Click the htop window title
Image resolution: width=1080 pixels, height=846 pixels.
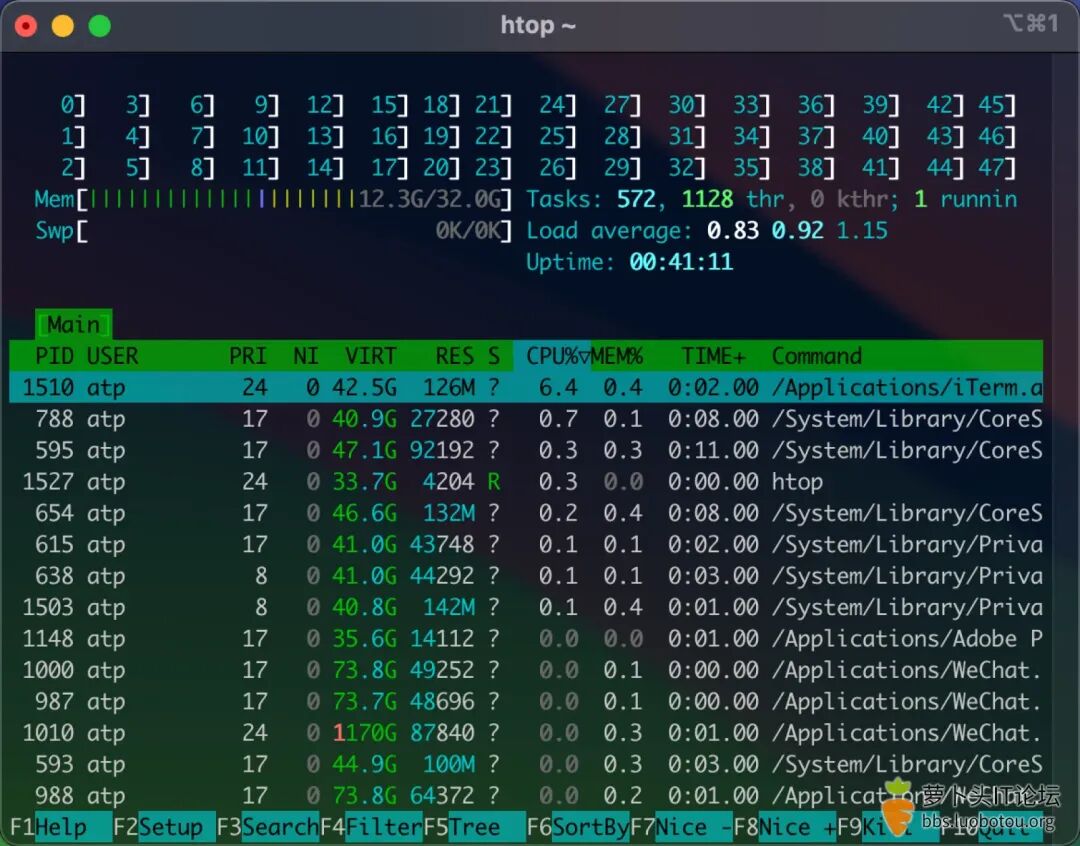pos(537,25)
